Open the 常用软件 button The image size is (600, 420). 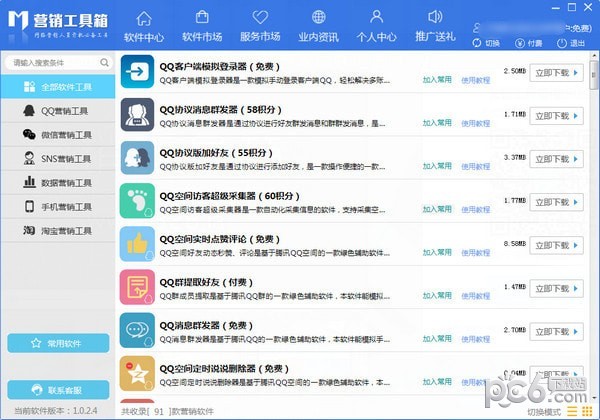(x=58, y=343)
